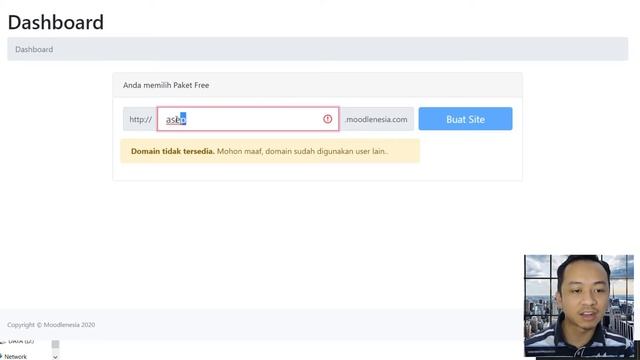Click the http:// prefix label
Screen dimensions: 640x360
(140, 119)
